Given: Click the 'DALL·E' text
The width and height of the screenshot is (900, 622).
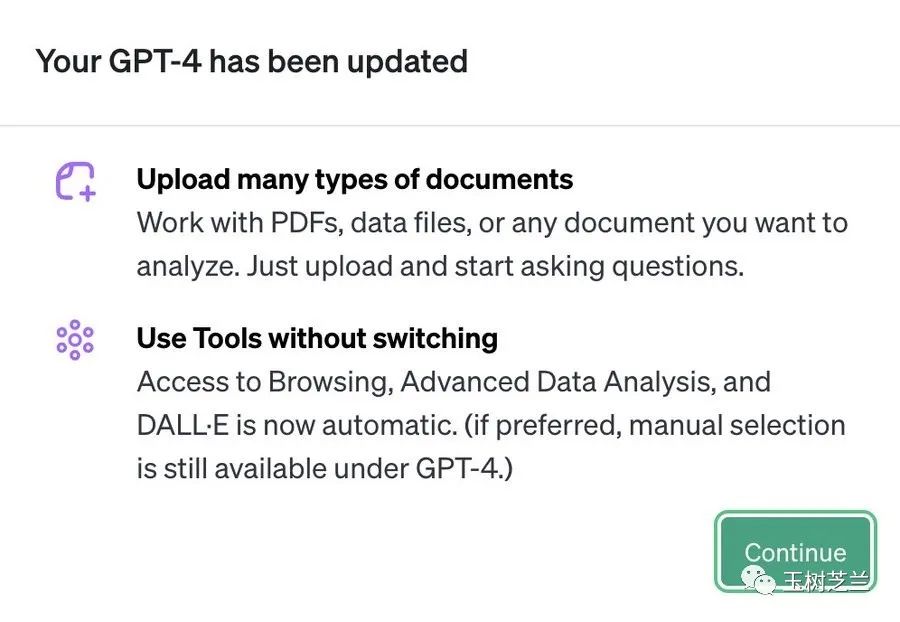Looking at the screenshot, I should coord(183,425).
